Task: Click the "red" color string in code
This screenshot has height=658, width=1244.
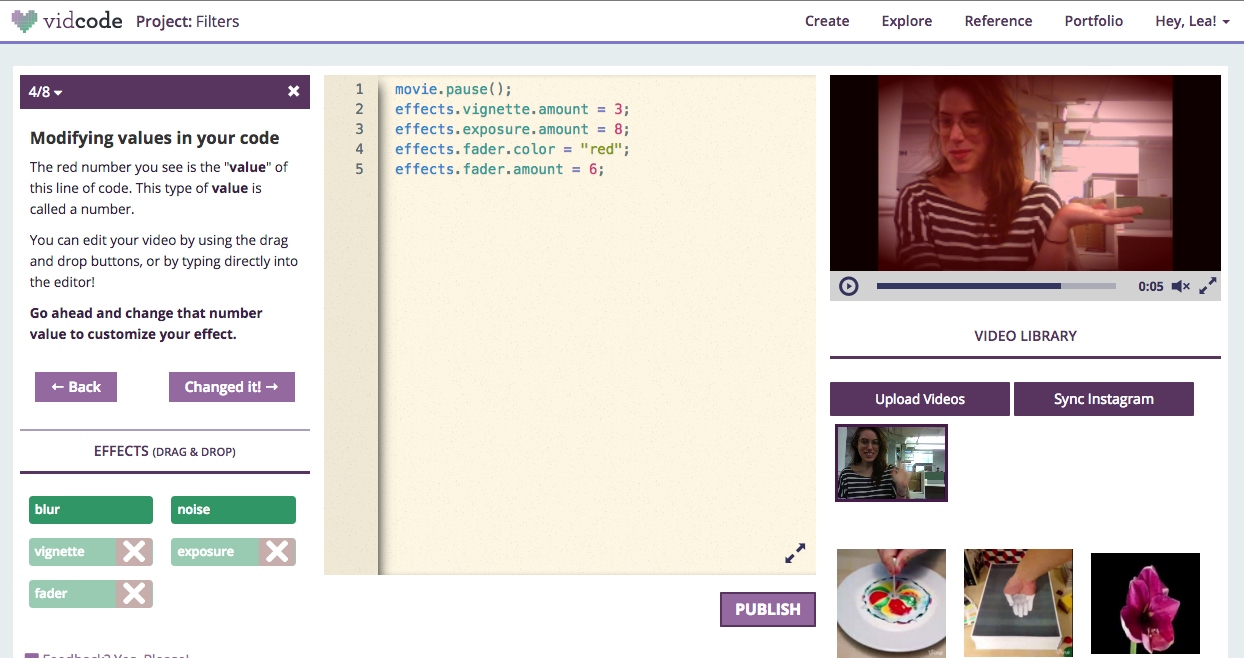Action: click(601, 149)
